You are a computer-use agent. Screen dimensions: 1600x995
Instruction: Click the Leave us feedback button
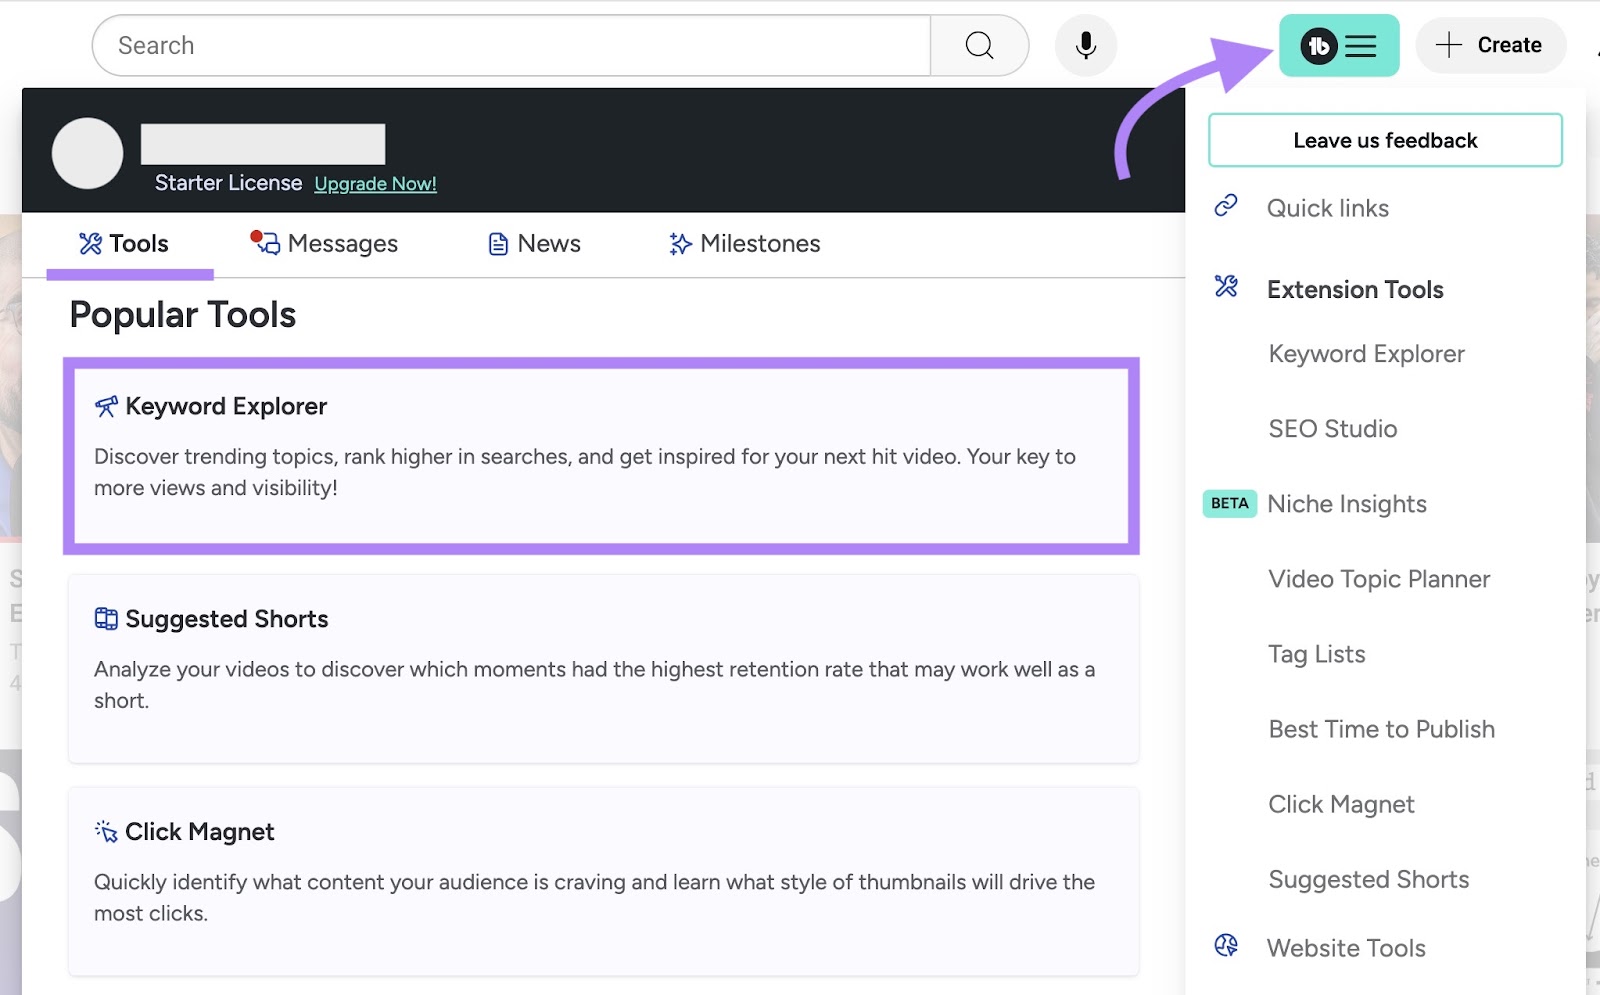click(x=1385, y=140)
